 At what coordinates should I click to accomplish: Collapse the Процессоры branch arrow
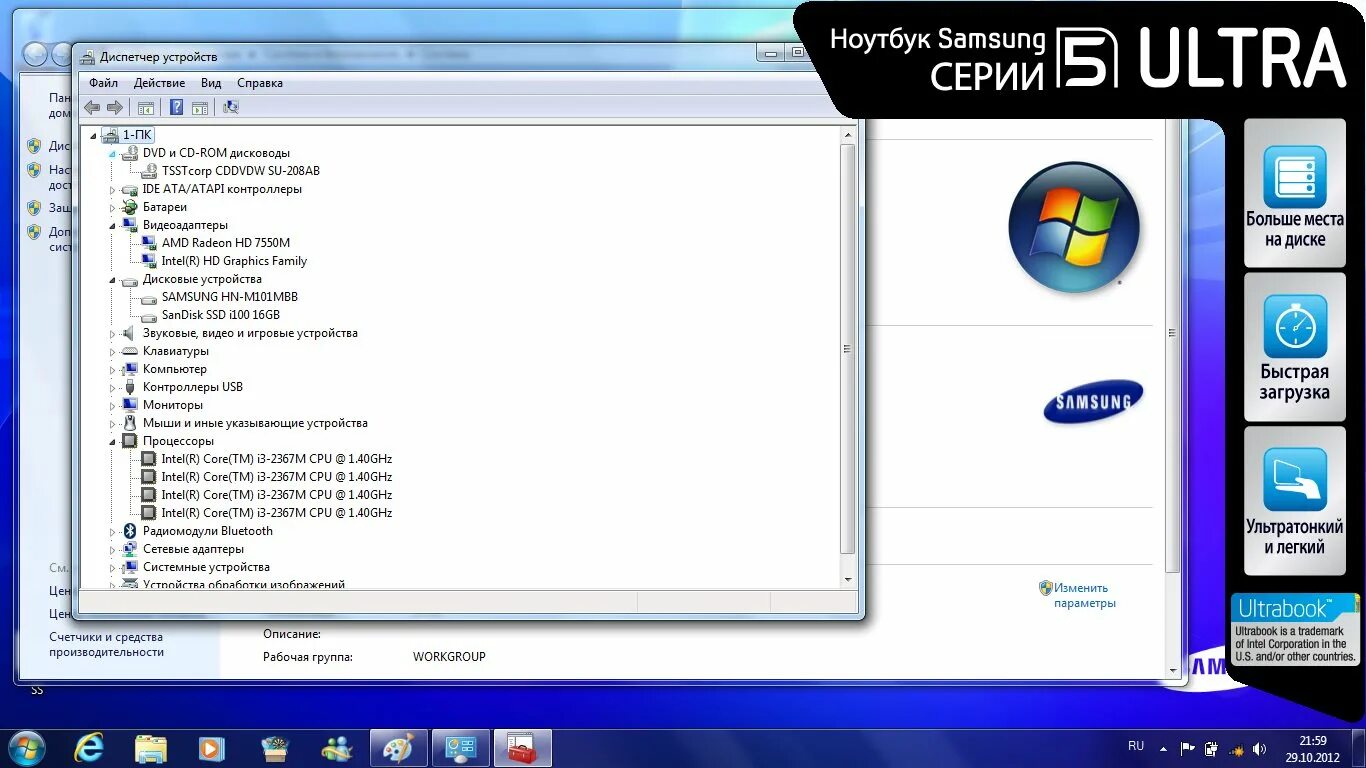pyautogui.click(x=113, y=441)
